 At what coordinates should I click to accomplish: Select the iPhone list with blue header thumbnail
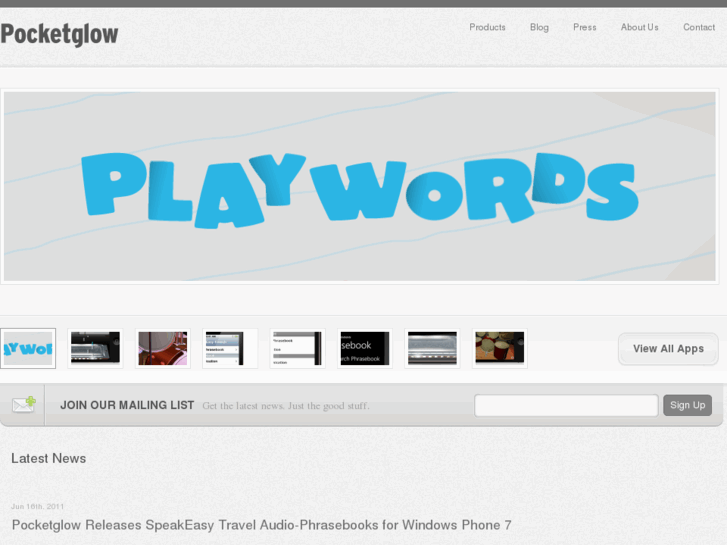pos(230,348)
